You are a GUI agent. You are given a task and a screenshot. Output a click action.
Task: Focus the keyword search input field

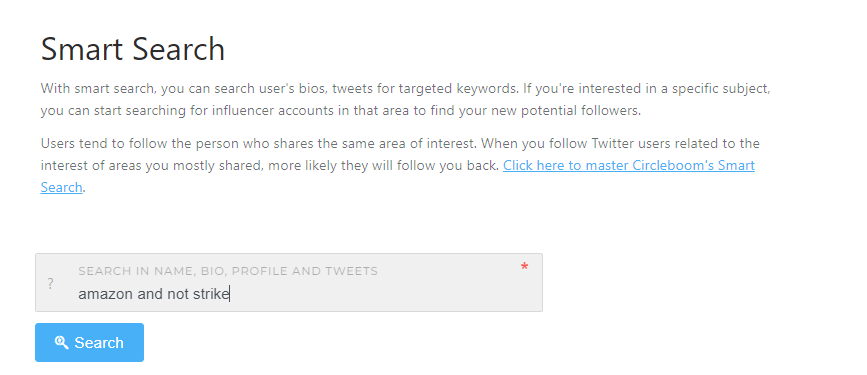[x=289, y=283]
